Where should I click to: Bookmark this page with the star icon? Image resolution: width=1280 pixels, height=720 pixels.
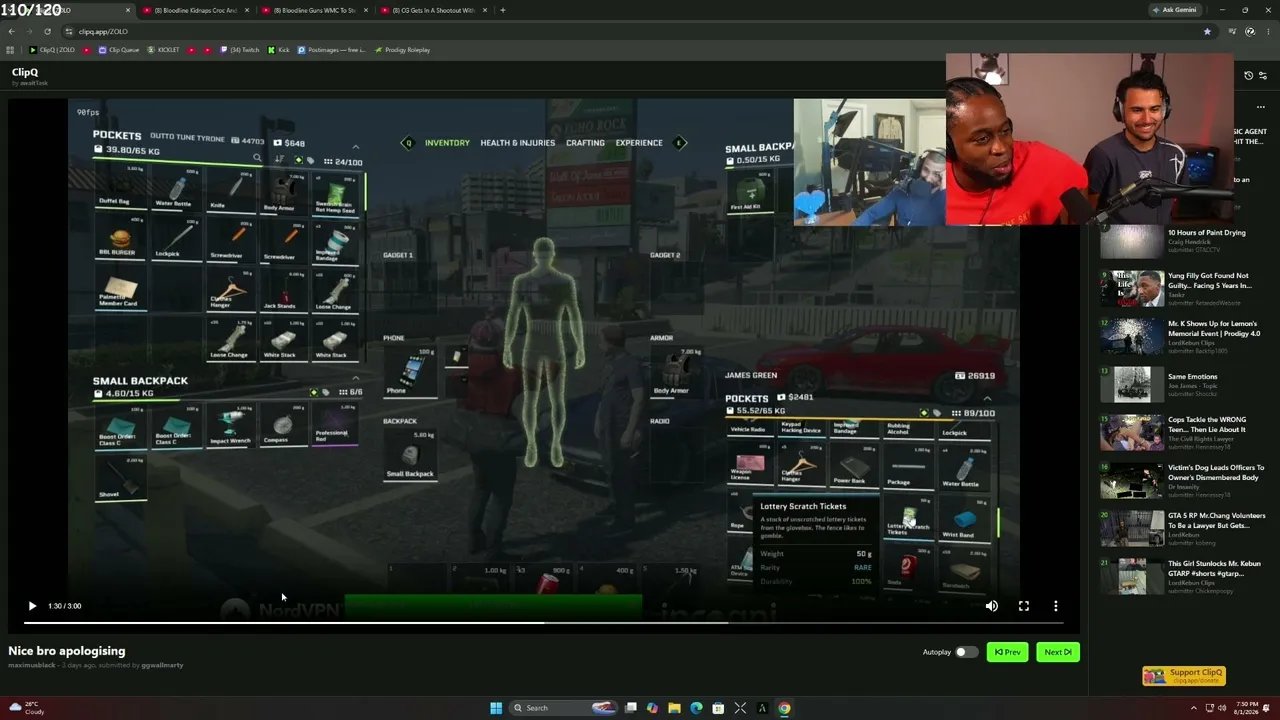(1207, 31)
